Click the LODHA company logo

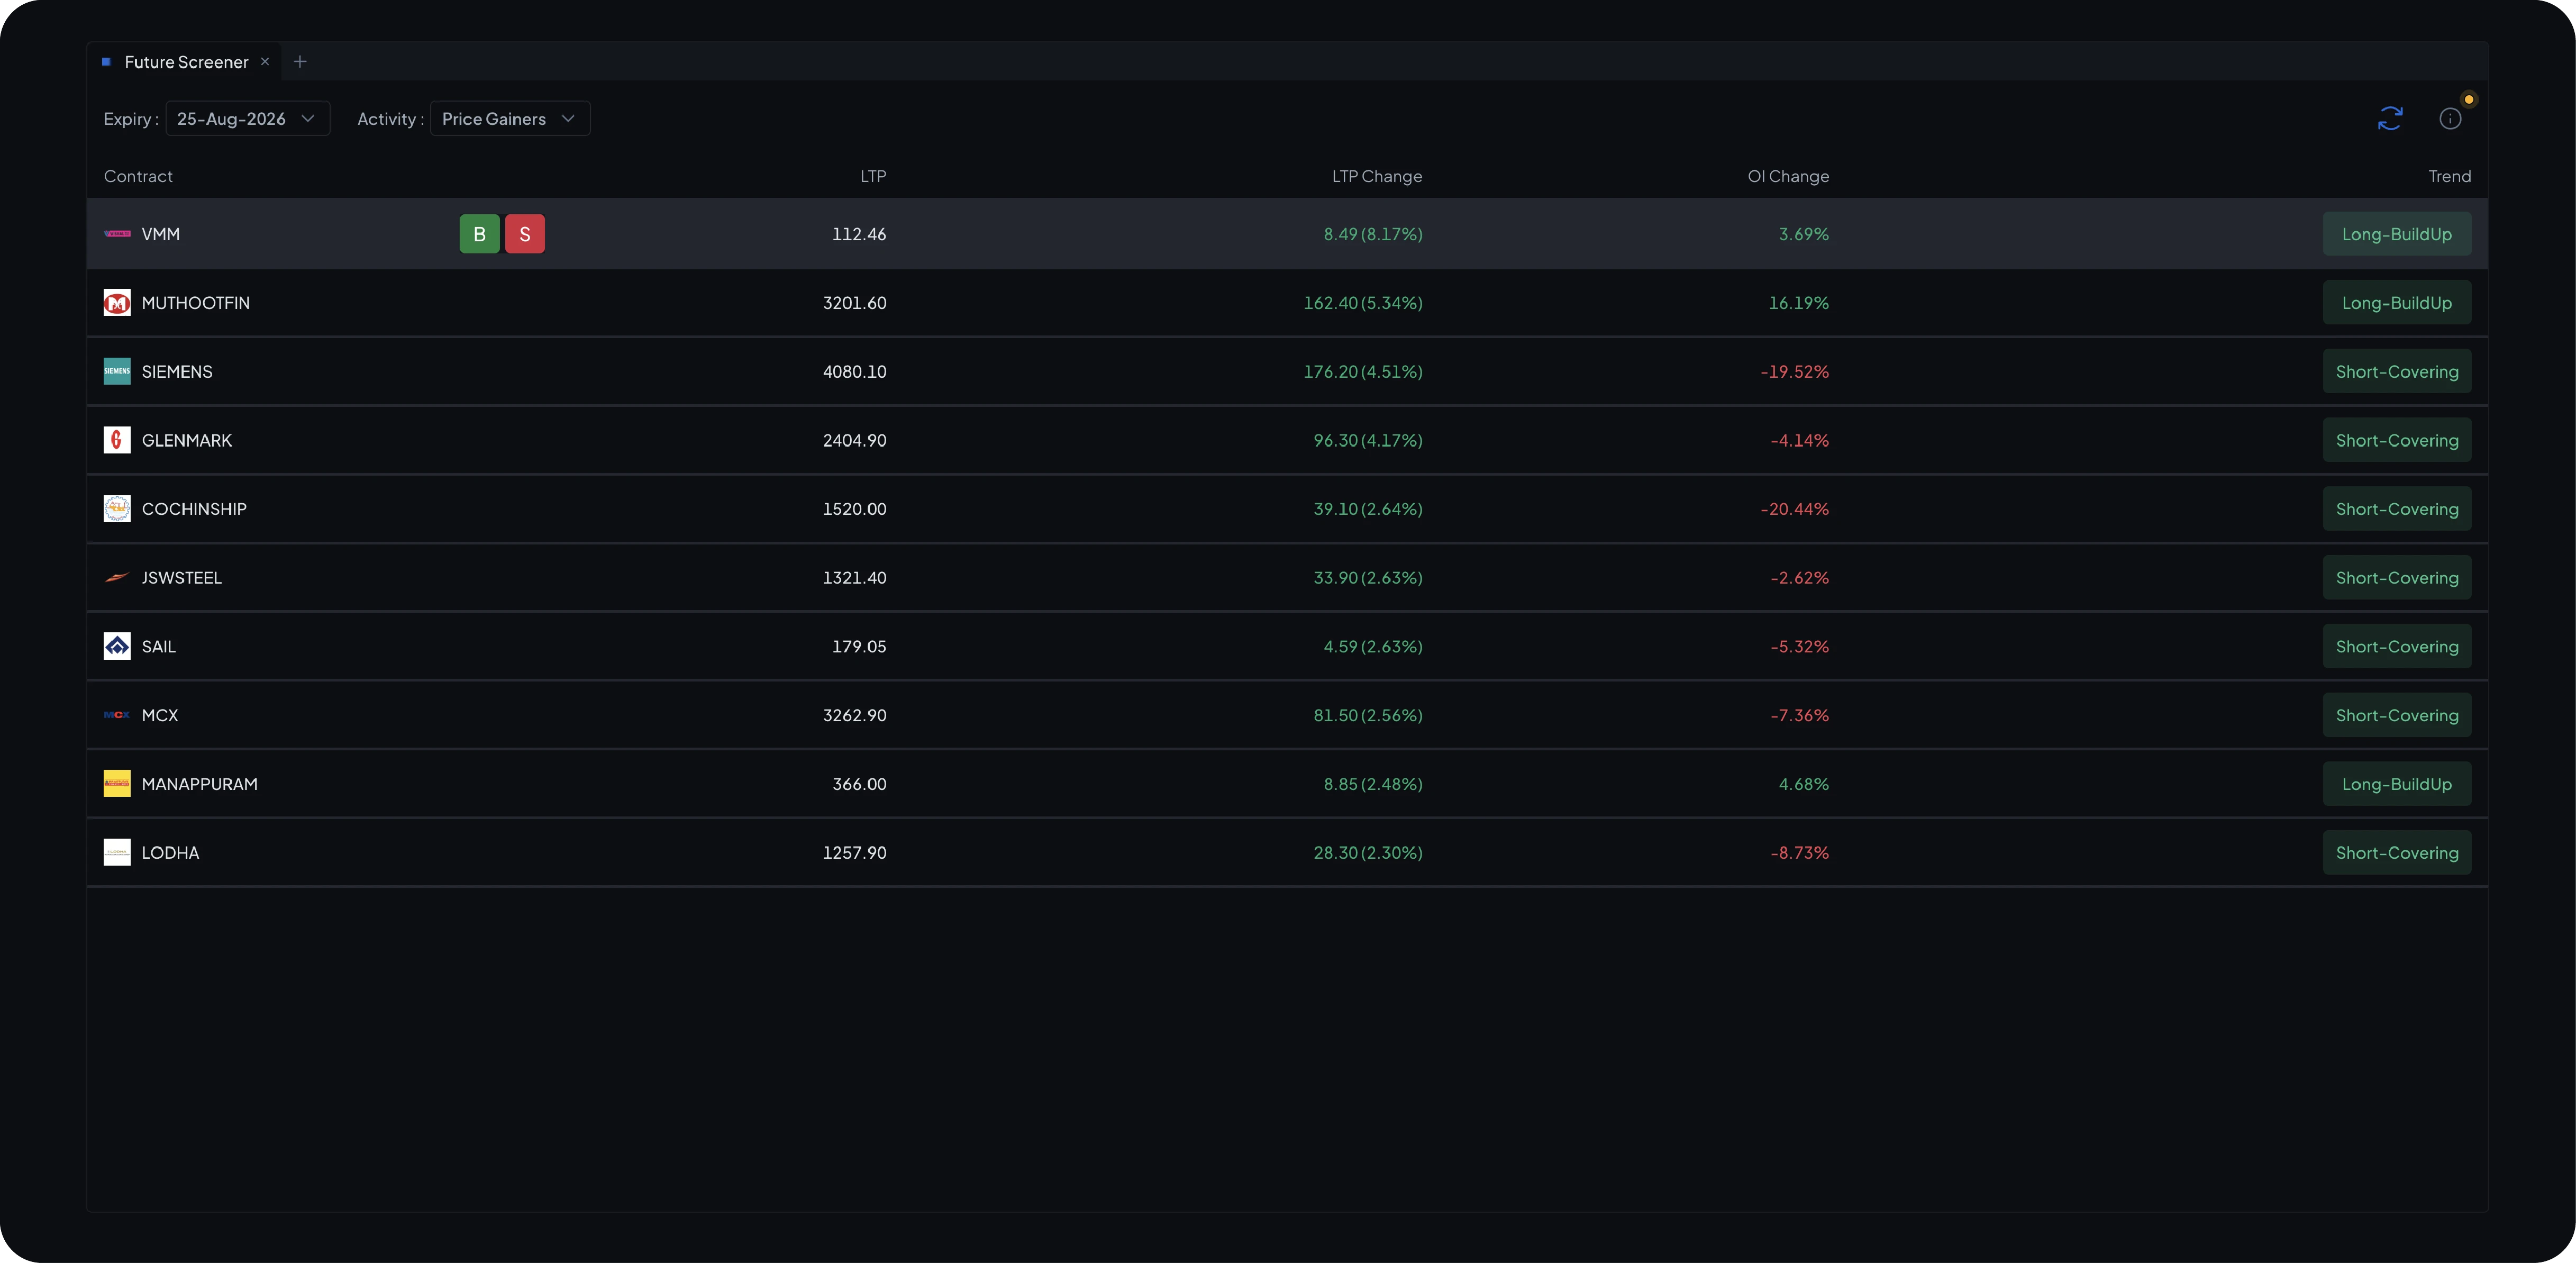click(117, 853)
